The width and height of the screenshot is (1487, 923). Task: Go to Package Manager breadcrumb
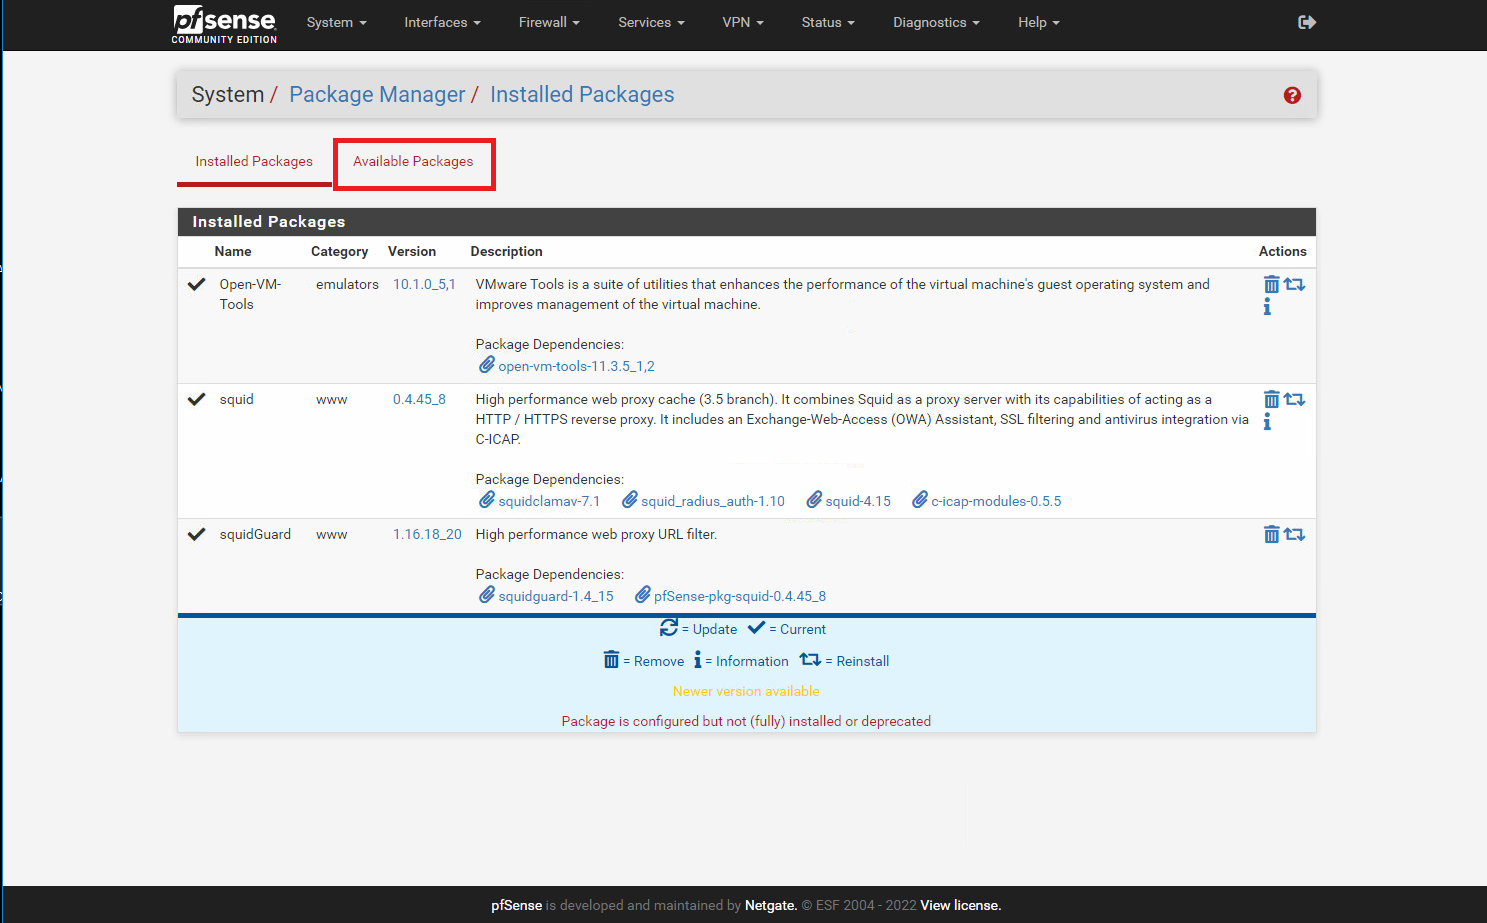pos(377,95)
